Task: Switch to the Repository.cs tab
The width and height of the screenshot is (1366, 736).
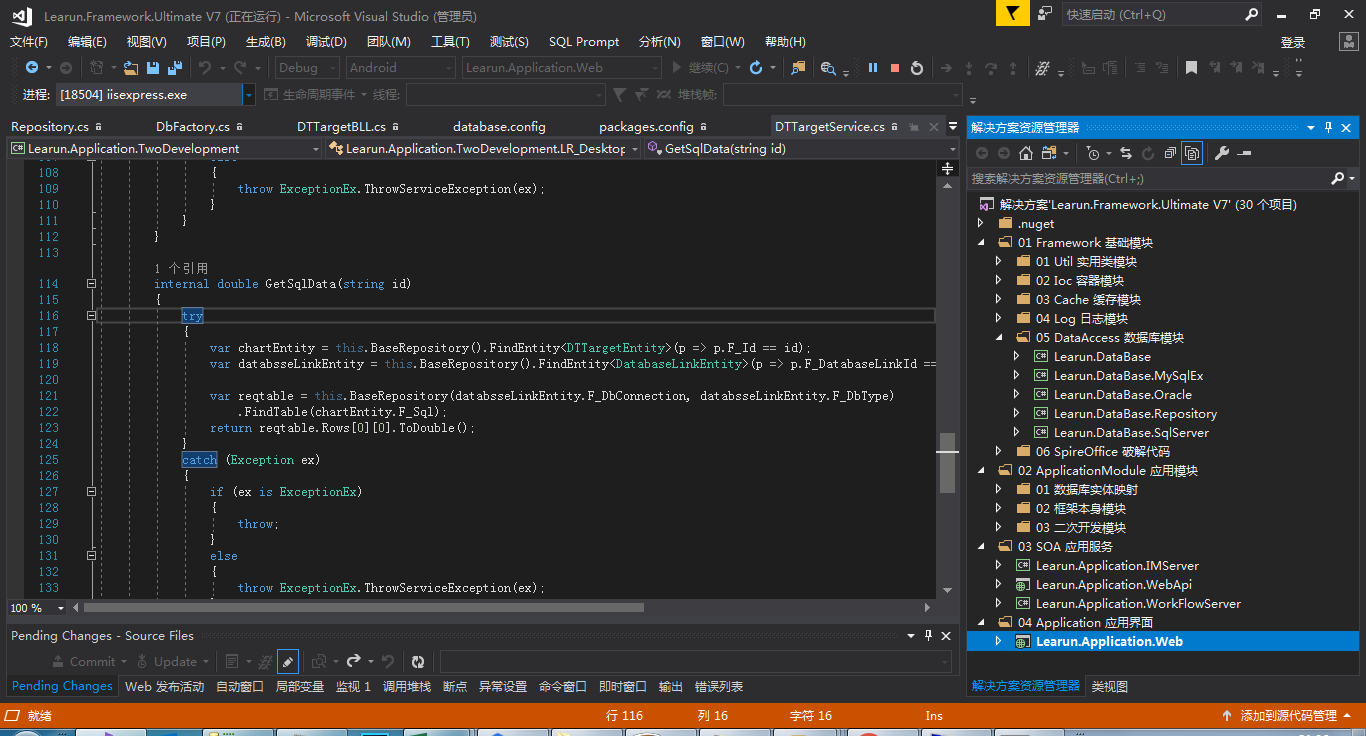Action: tap(50, 126)
